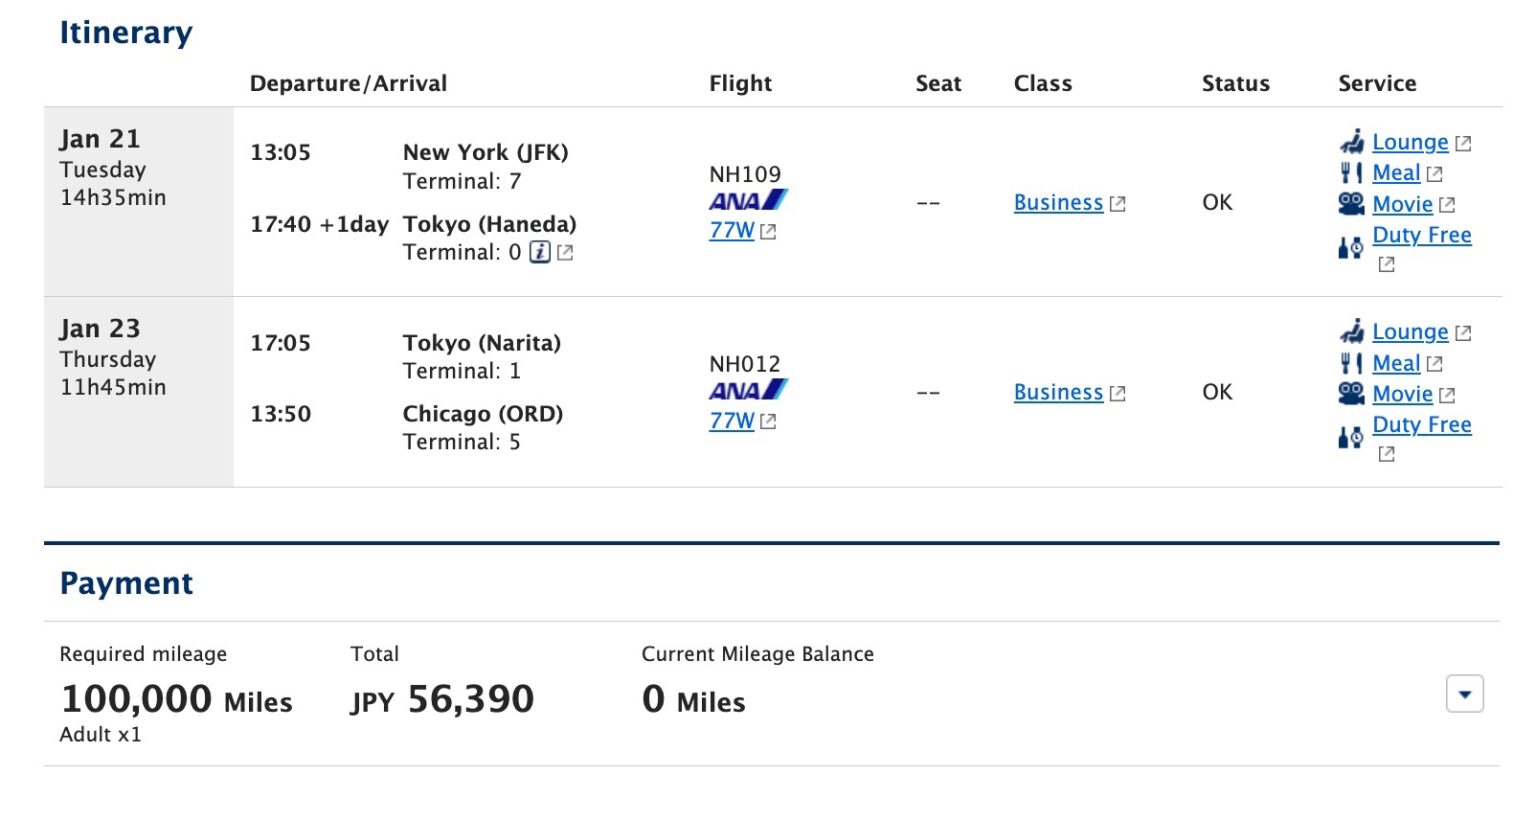This screenshot has height=820, width=1536.
Task: Open the Terminal 0 info icon at Tokyo Haneda
Action: pyautogui.click(x=539, y=253)
